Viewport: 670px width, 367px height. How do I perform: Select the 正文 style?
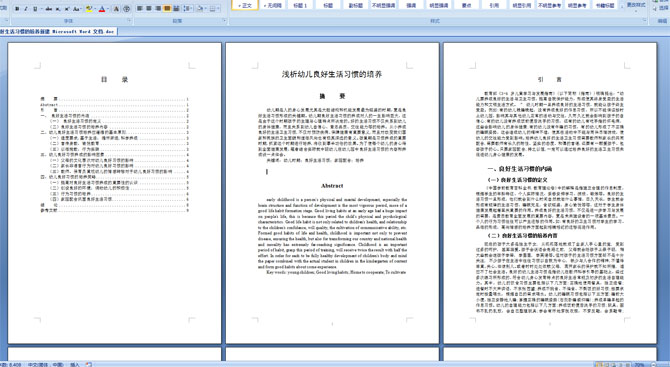click(245, 5)
